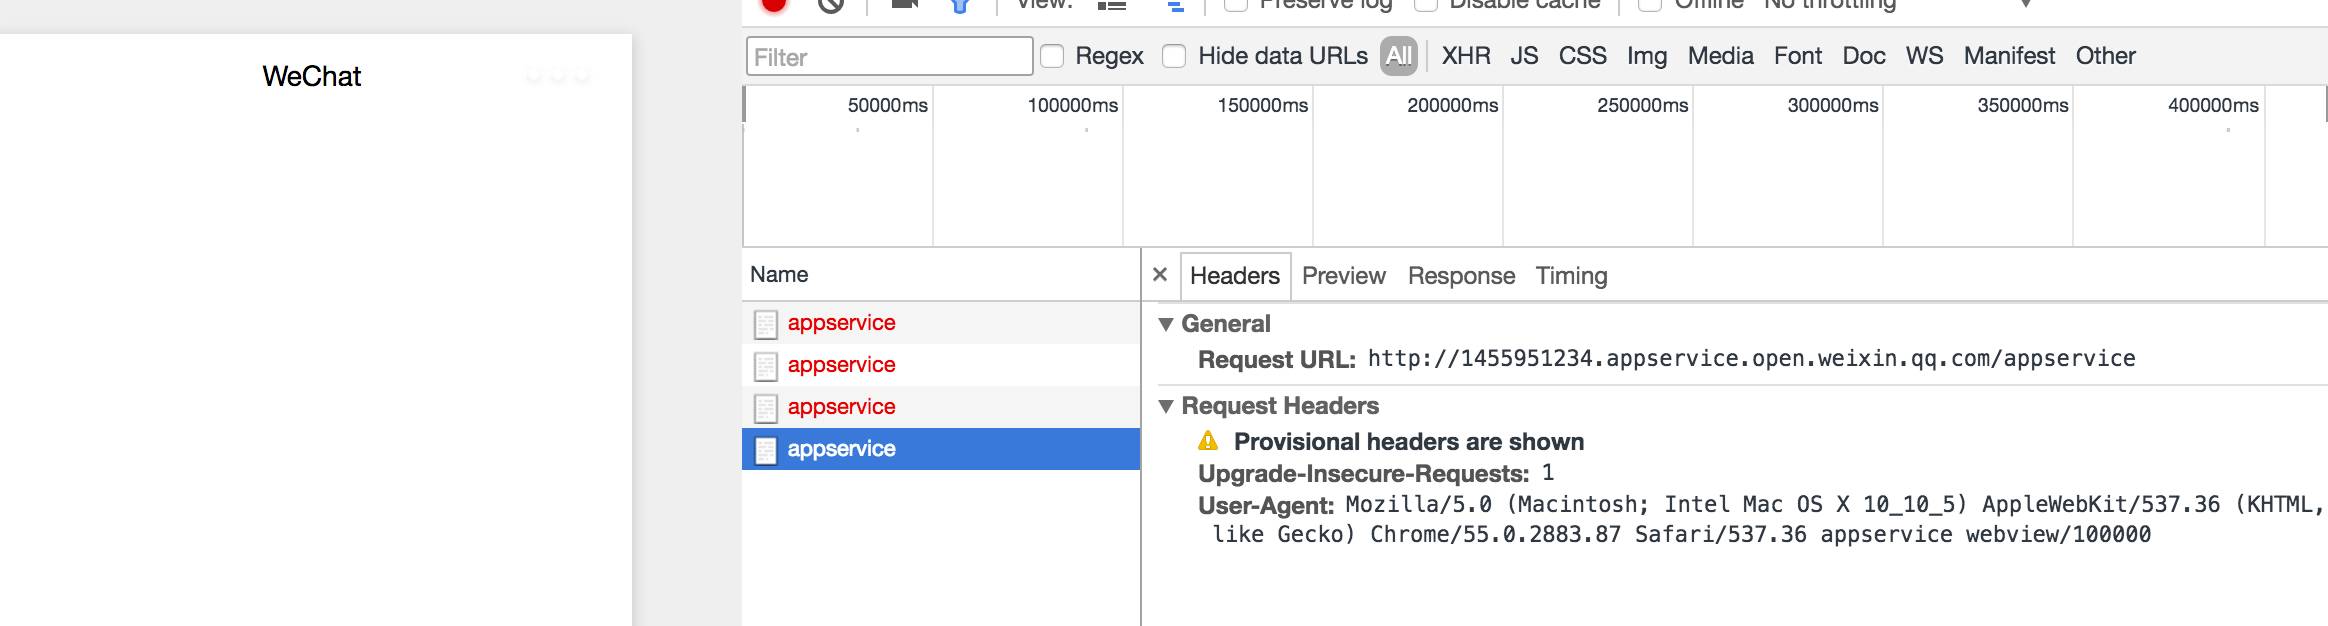
Task: Stop network recording with the red button
Action: click(x=773, y=4)
